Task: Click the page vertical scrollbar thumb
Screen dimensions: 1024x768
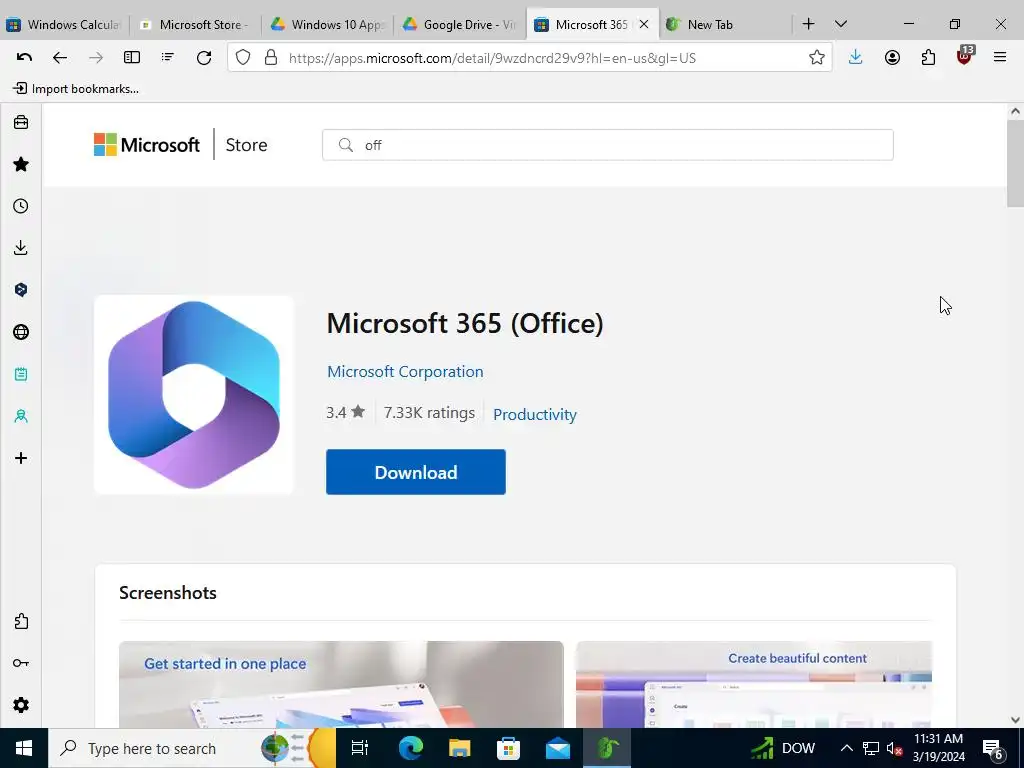Action: click(x=1015, y=165)
